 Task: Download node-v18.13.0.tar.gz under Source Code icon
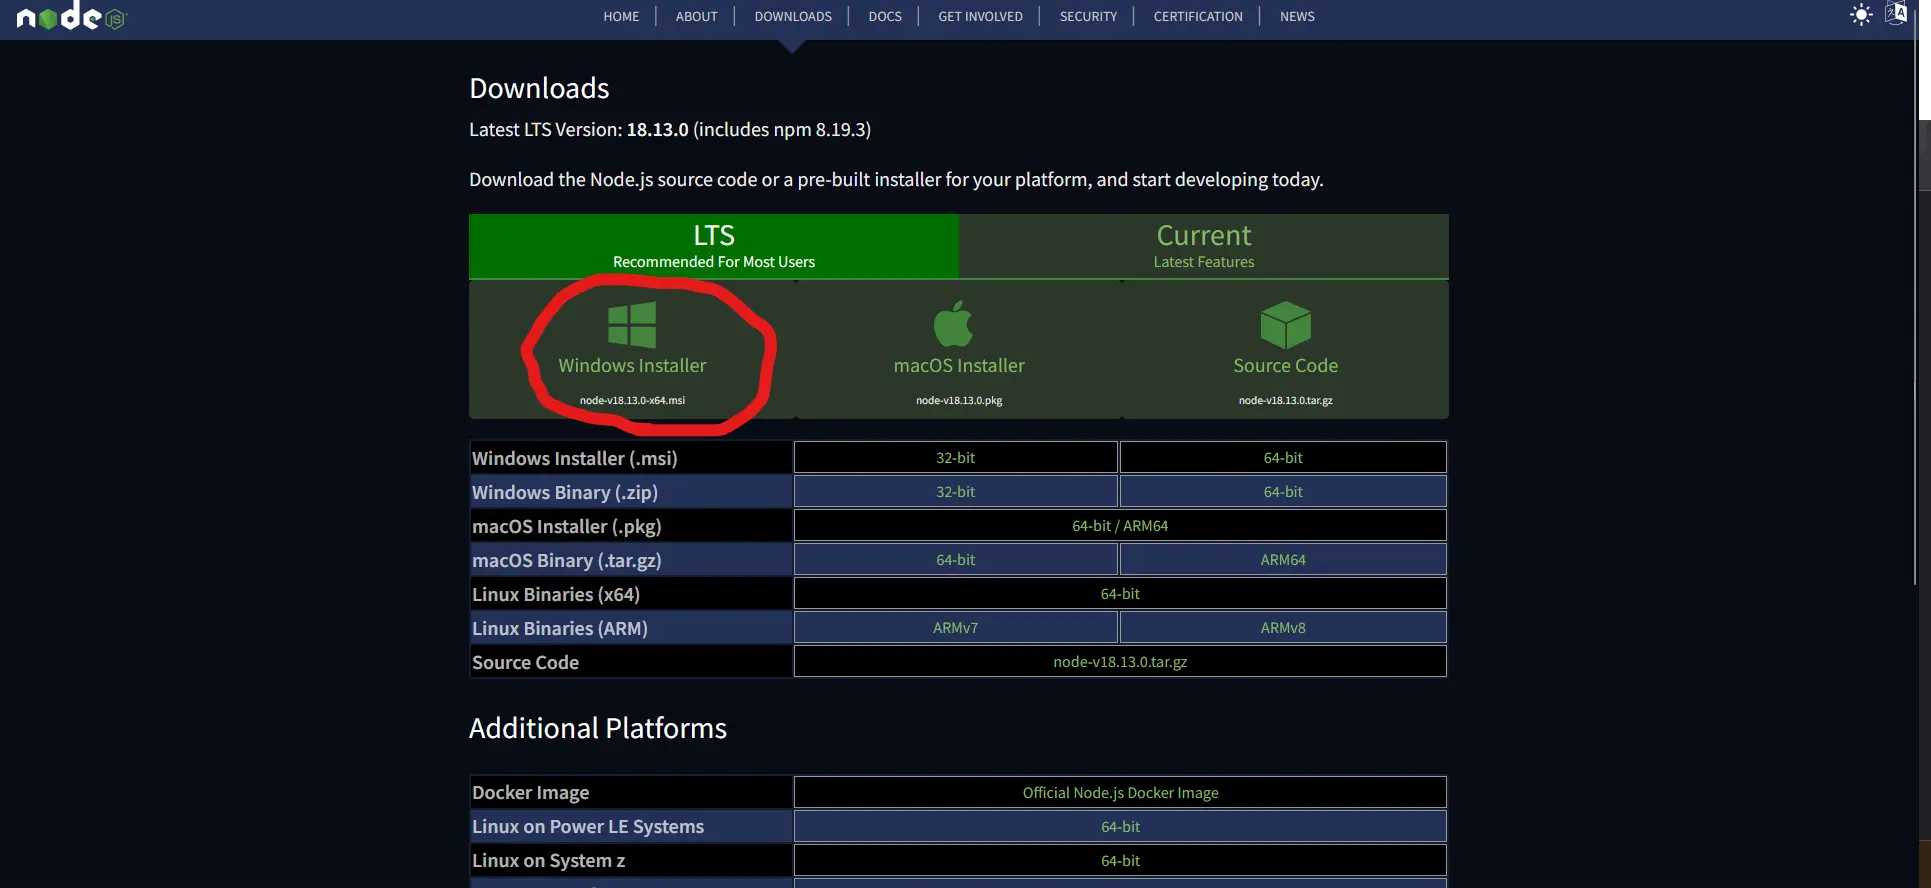(x=1285, y=400)
